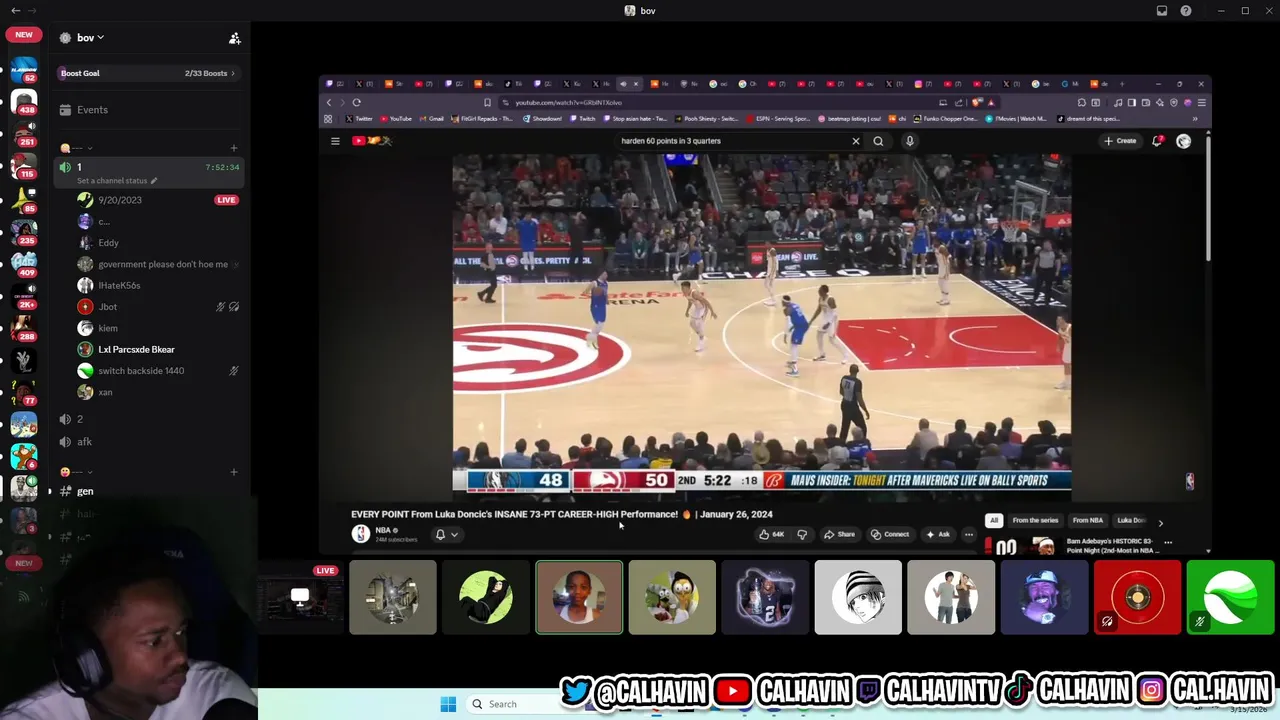Click the Ask button under video
This screenshot has height=720, width=1280.
(938, 535)
